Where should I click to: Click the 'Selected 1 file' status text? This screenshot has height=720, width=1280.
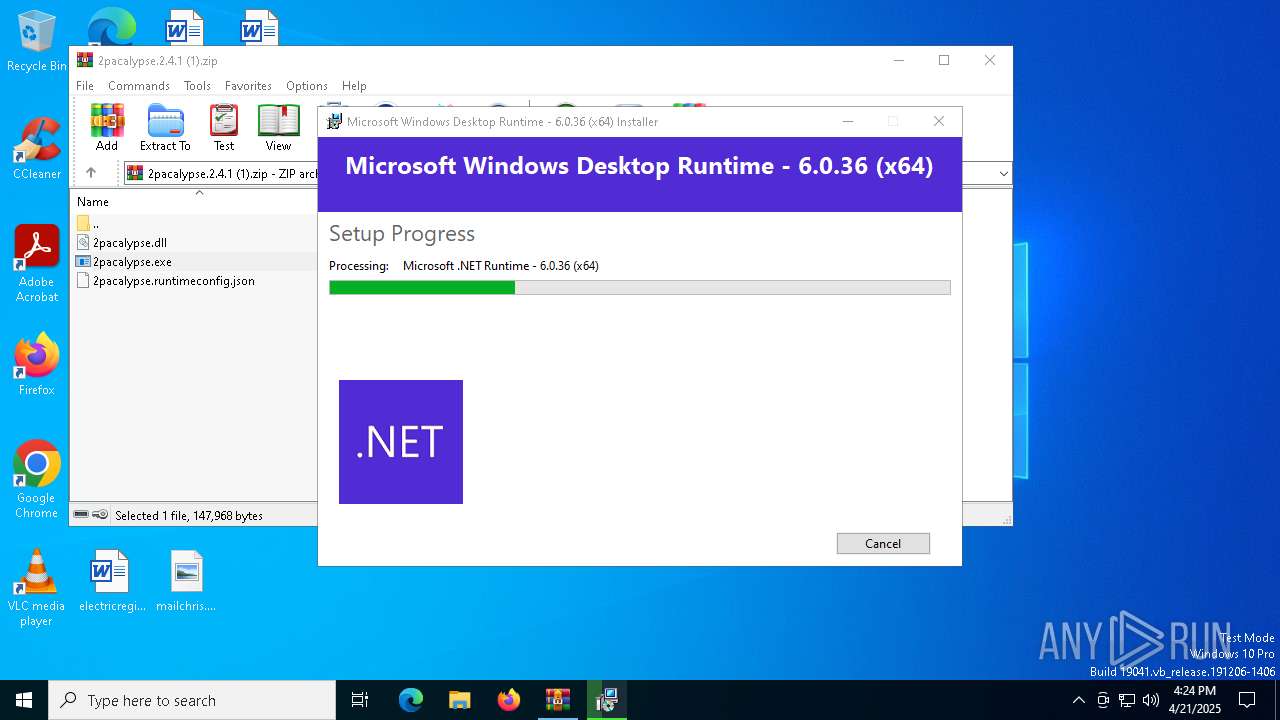click(189, 515)
